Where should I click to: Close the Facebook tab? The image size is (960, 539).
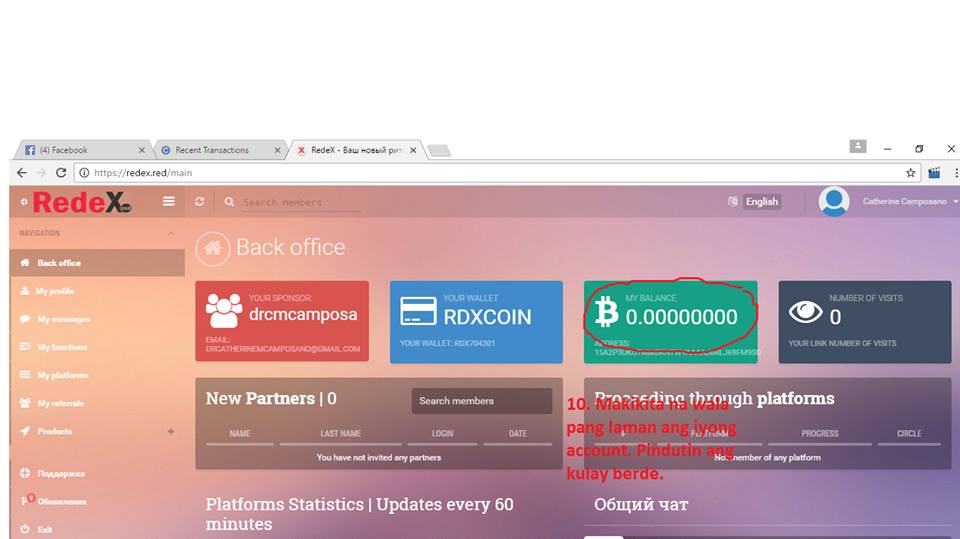141,150
